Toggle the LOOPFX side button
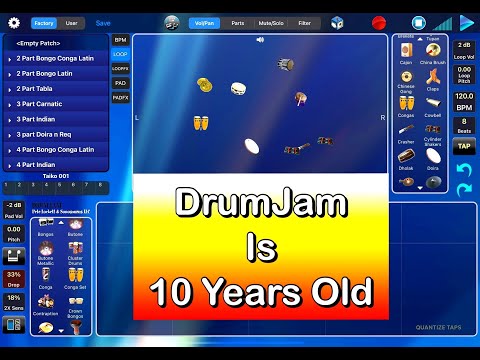480x360 pixels. [x=120, y=69]
